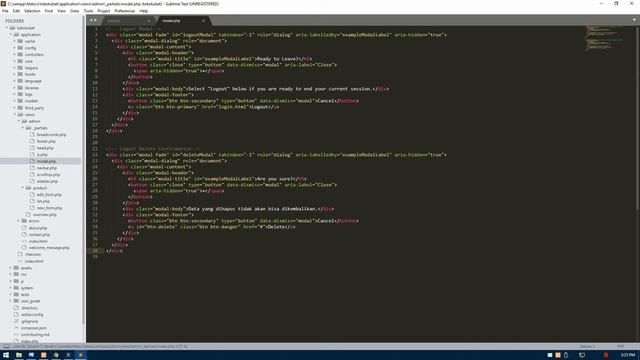Expand the controllers folder
Viewport: 640px width, 360px height.
click(15, 54)
